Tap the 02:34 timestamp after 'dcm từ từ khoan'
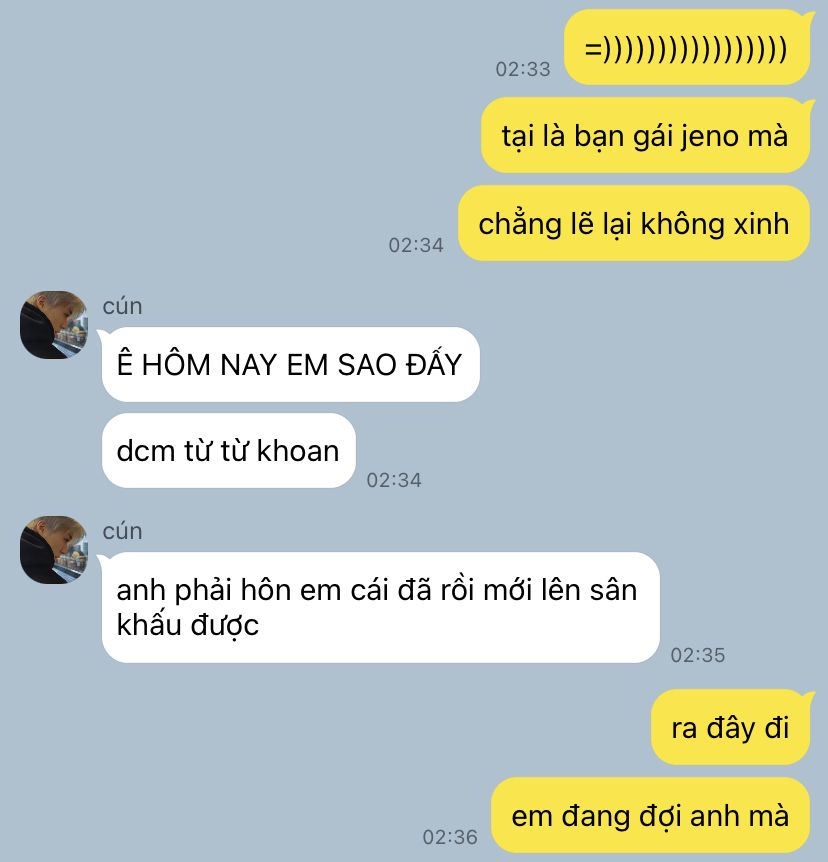This screenshot has width=828, height=862. tap(394, 480)
